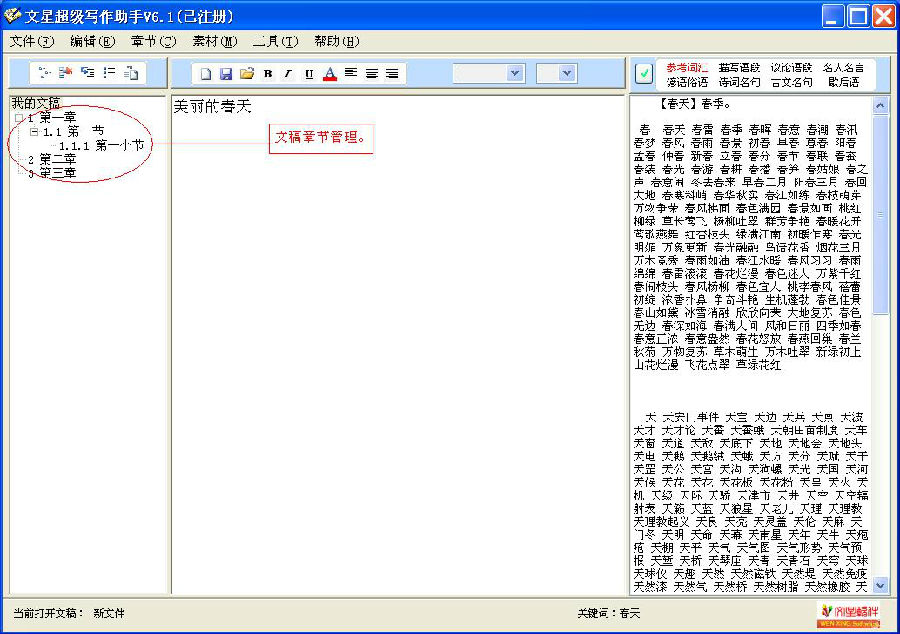This screenshot has width=900, height=634.
Task: Toggle italic text formatting
Action: 288,73
